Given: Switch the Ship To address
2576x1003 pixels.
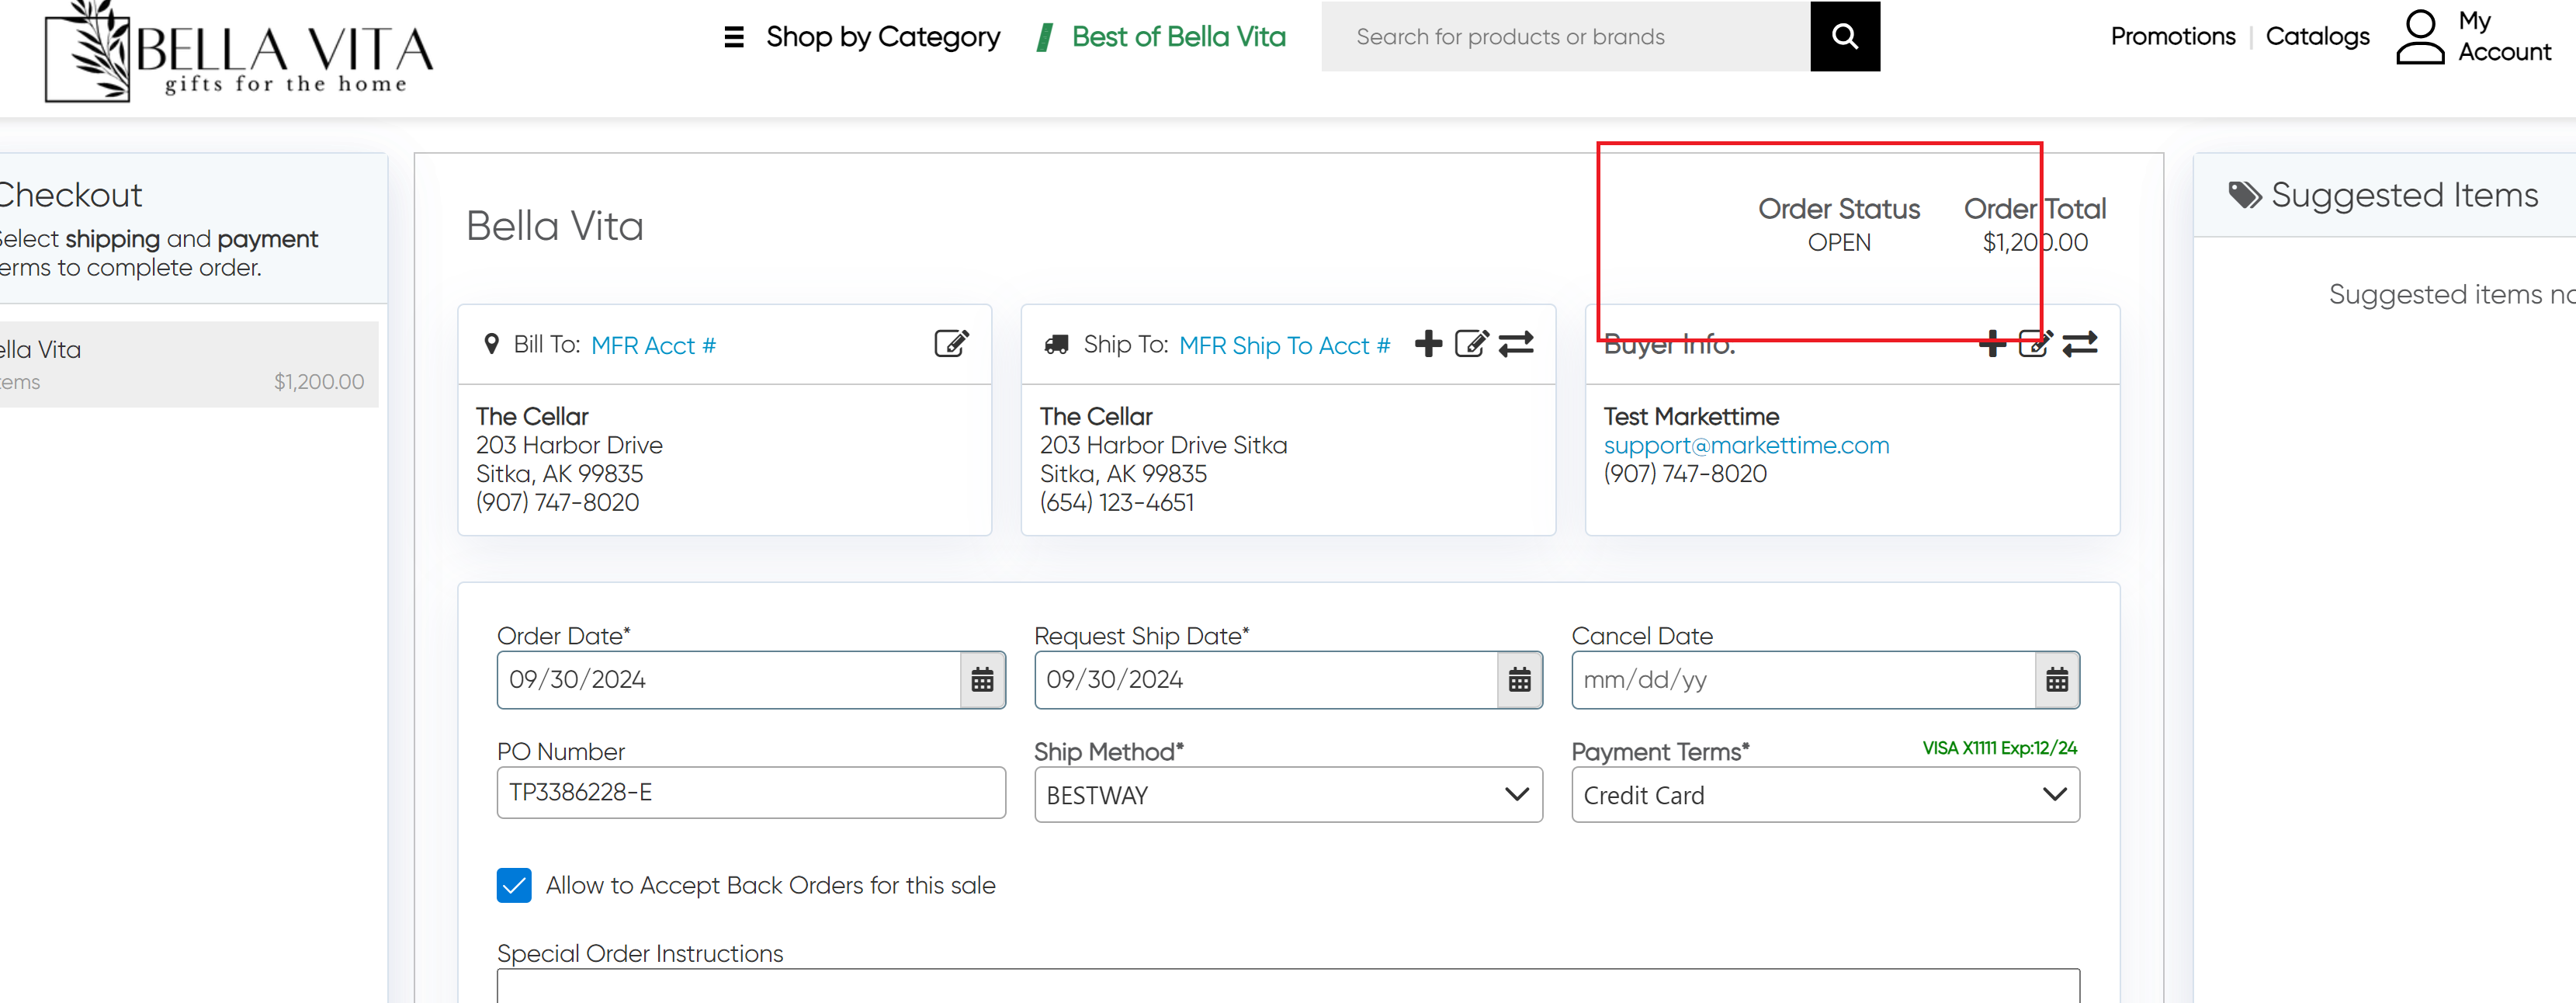Looking at the screenshot, I should coord(1516,344).
